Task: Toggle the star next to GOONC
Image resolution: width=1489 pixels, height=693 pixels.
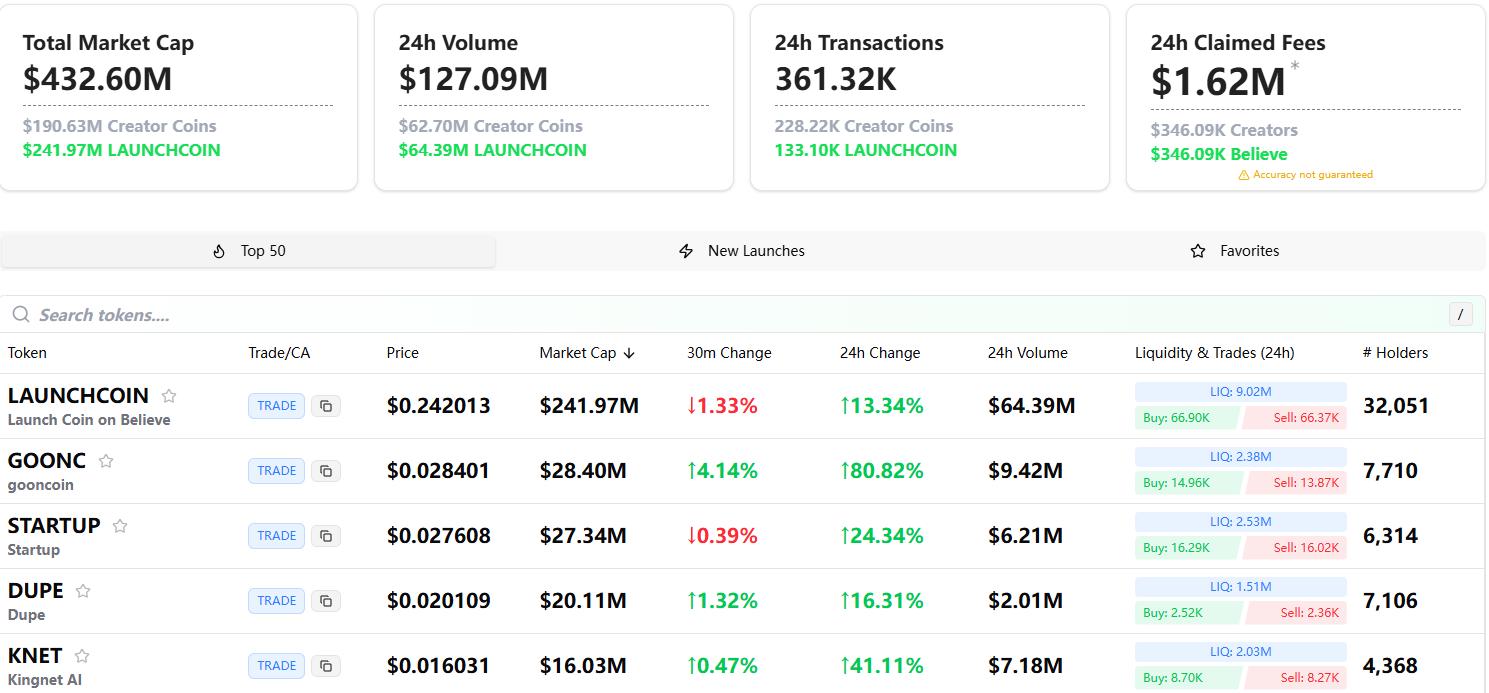Action: 106,461
